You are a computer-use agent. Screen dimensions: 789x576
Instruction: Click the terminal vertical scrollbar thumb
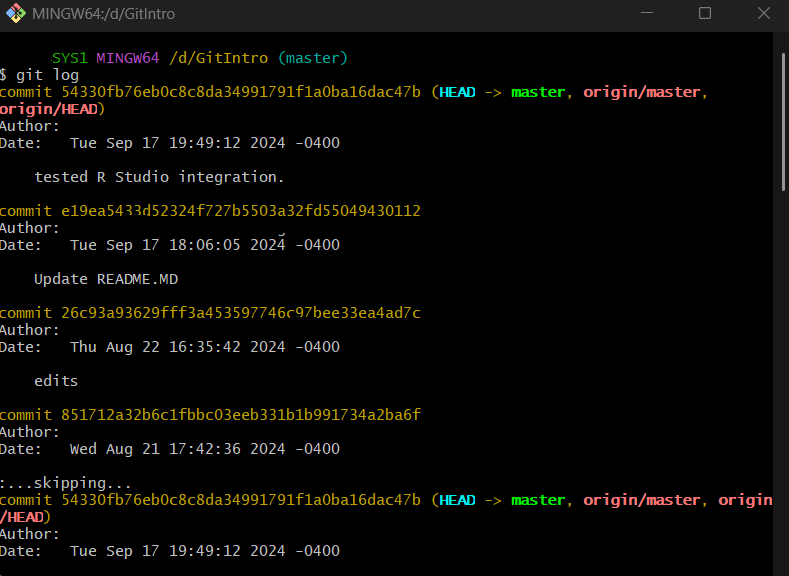tap(783, 122)
